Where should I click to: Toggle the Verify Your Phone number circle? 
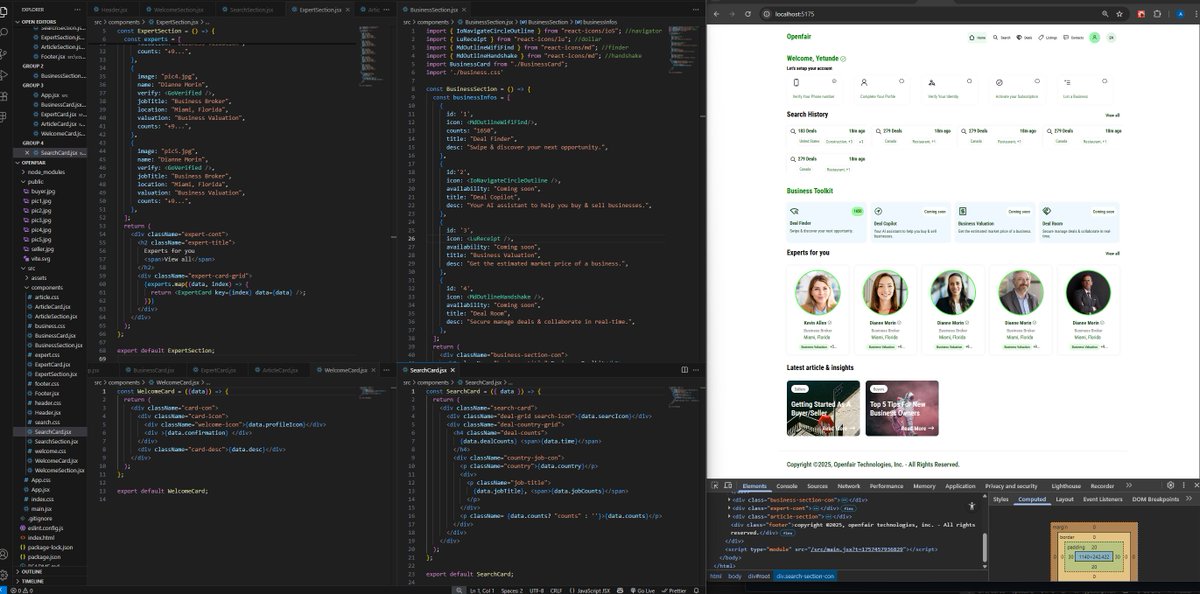coord(834,81)
